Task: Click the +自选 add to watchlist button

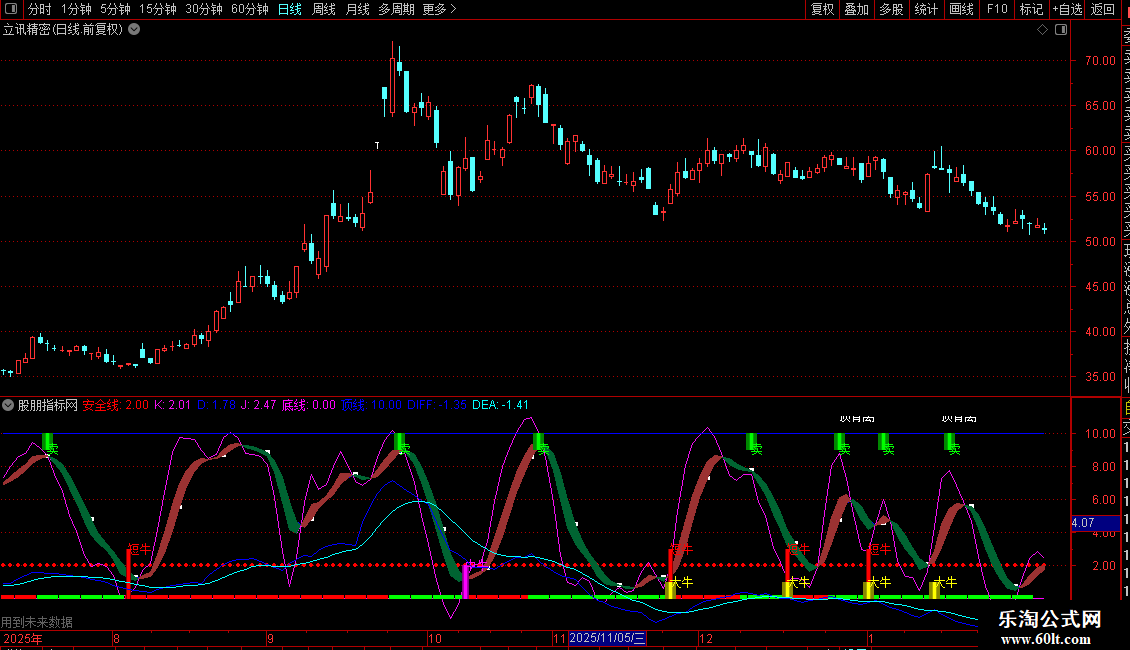Action: click(1066, 9)
